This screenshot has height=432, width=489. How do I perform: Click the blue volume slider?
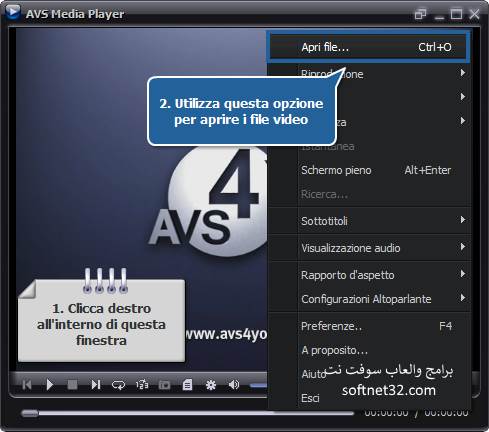pyautogui.click(x=258, y=386)
